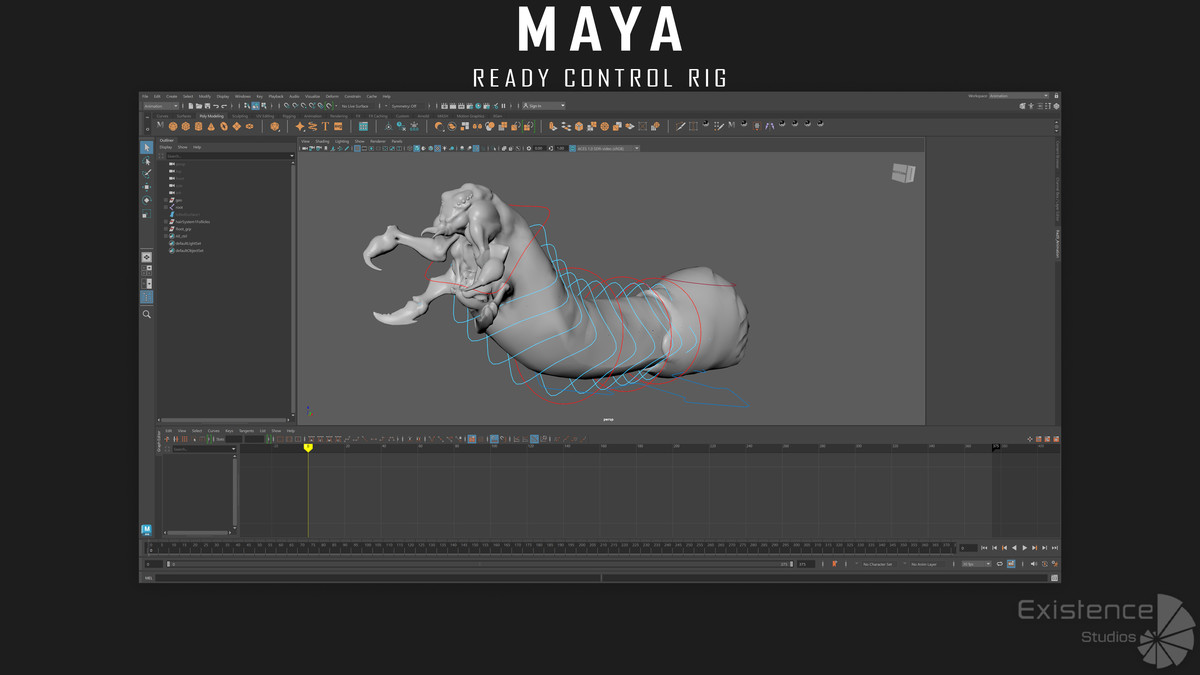Open the Workspace dropdown
Screen dimensions: 1200x675
coord(1018,96)
